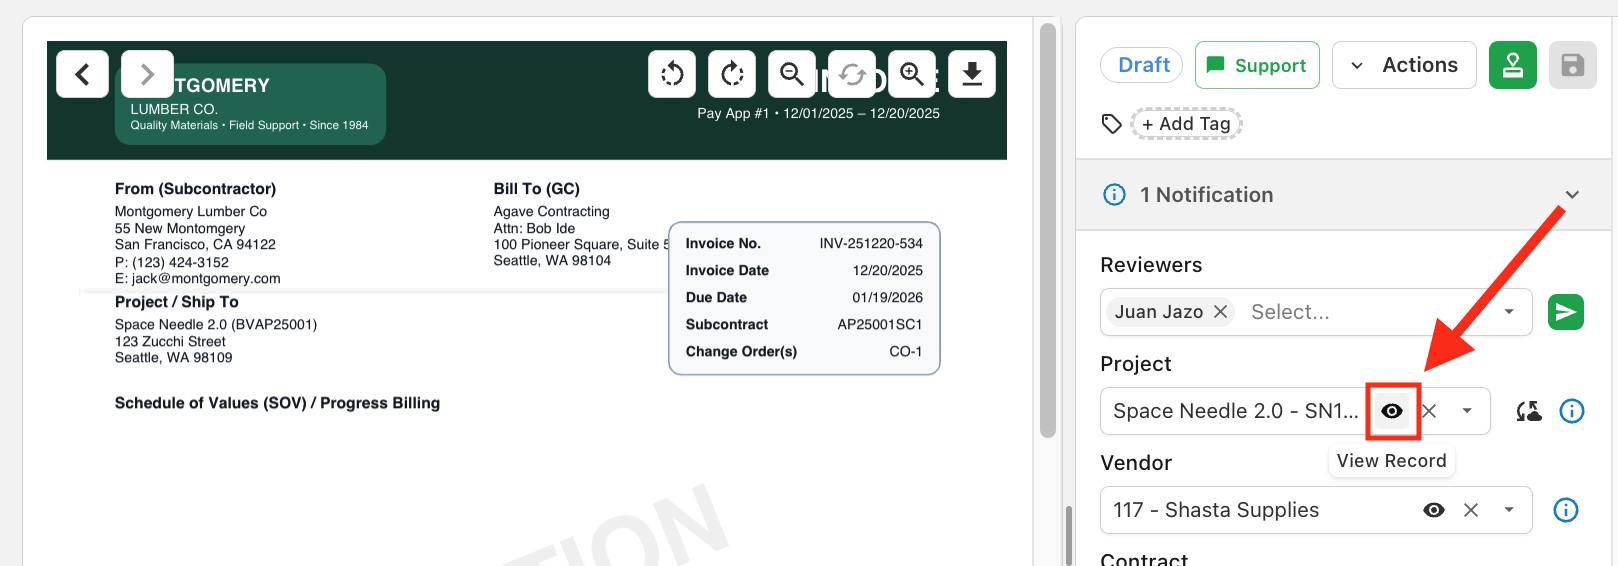Go to next document with right chevron
Image resolution: width=1618 pixels, height=566 pixels.
pyautogui.click(x=147, y=74)
